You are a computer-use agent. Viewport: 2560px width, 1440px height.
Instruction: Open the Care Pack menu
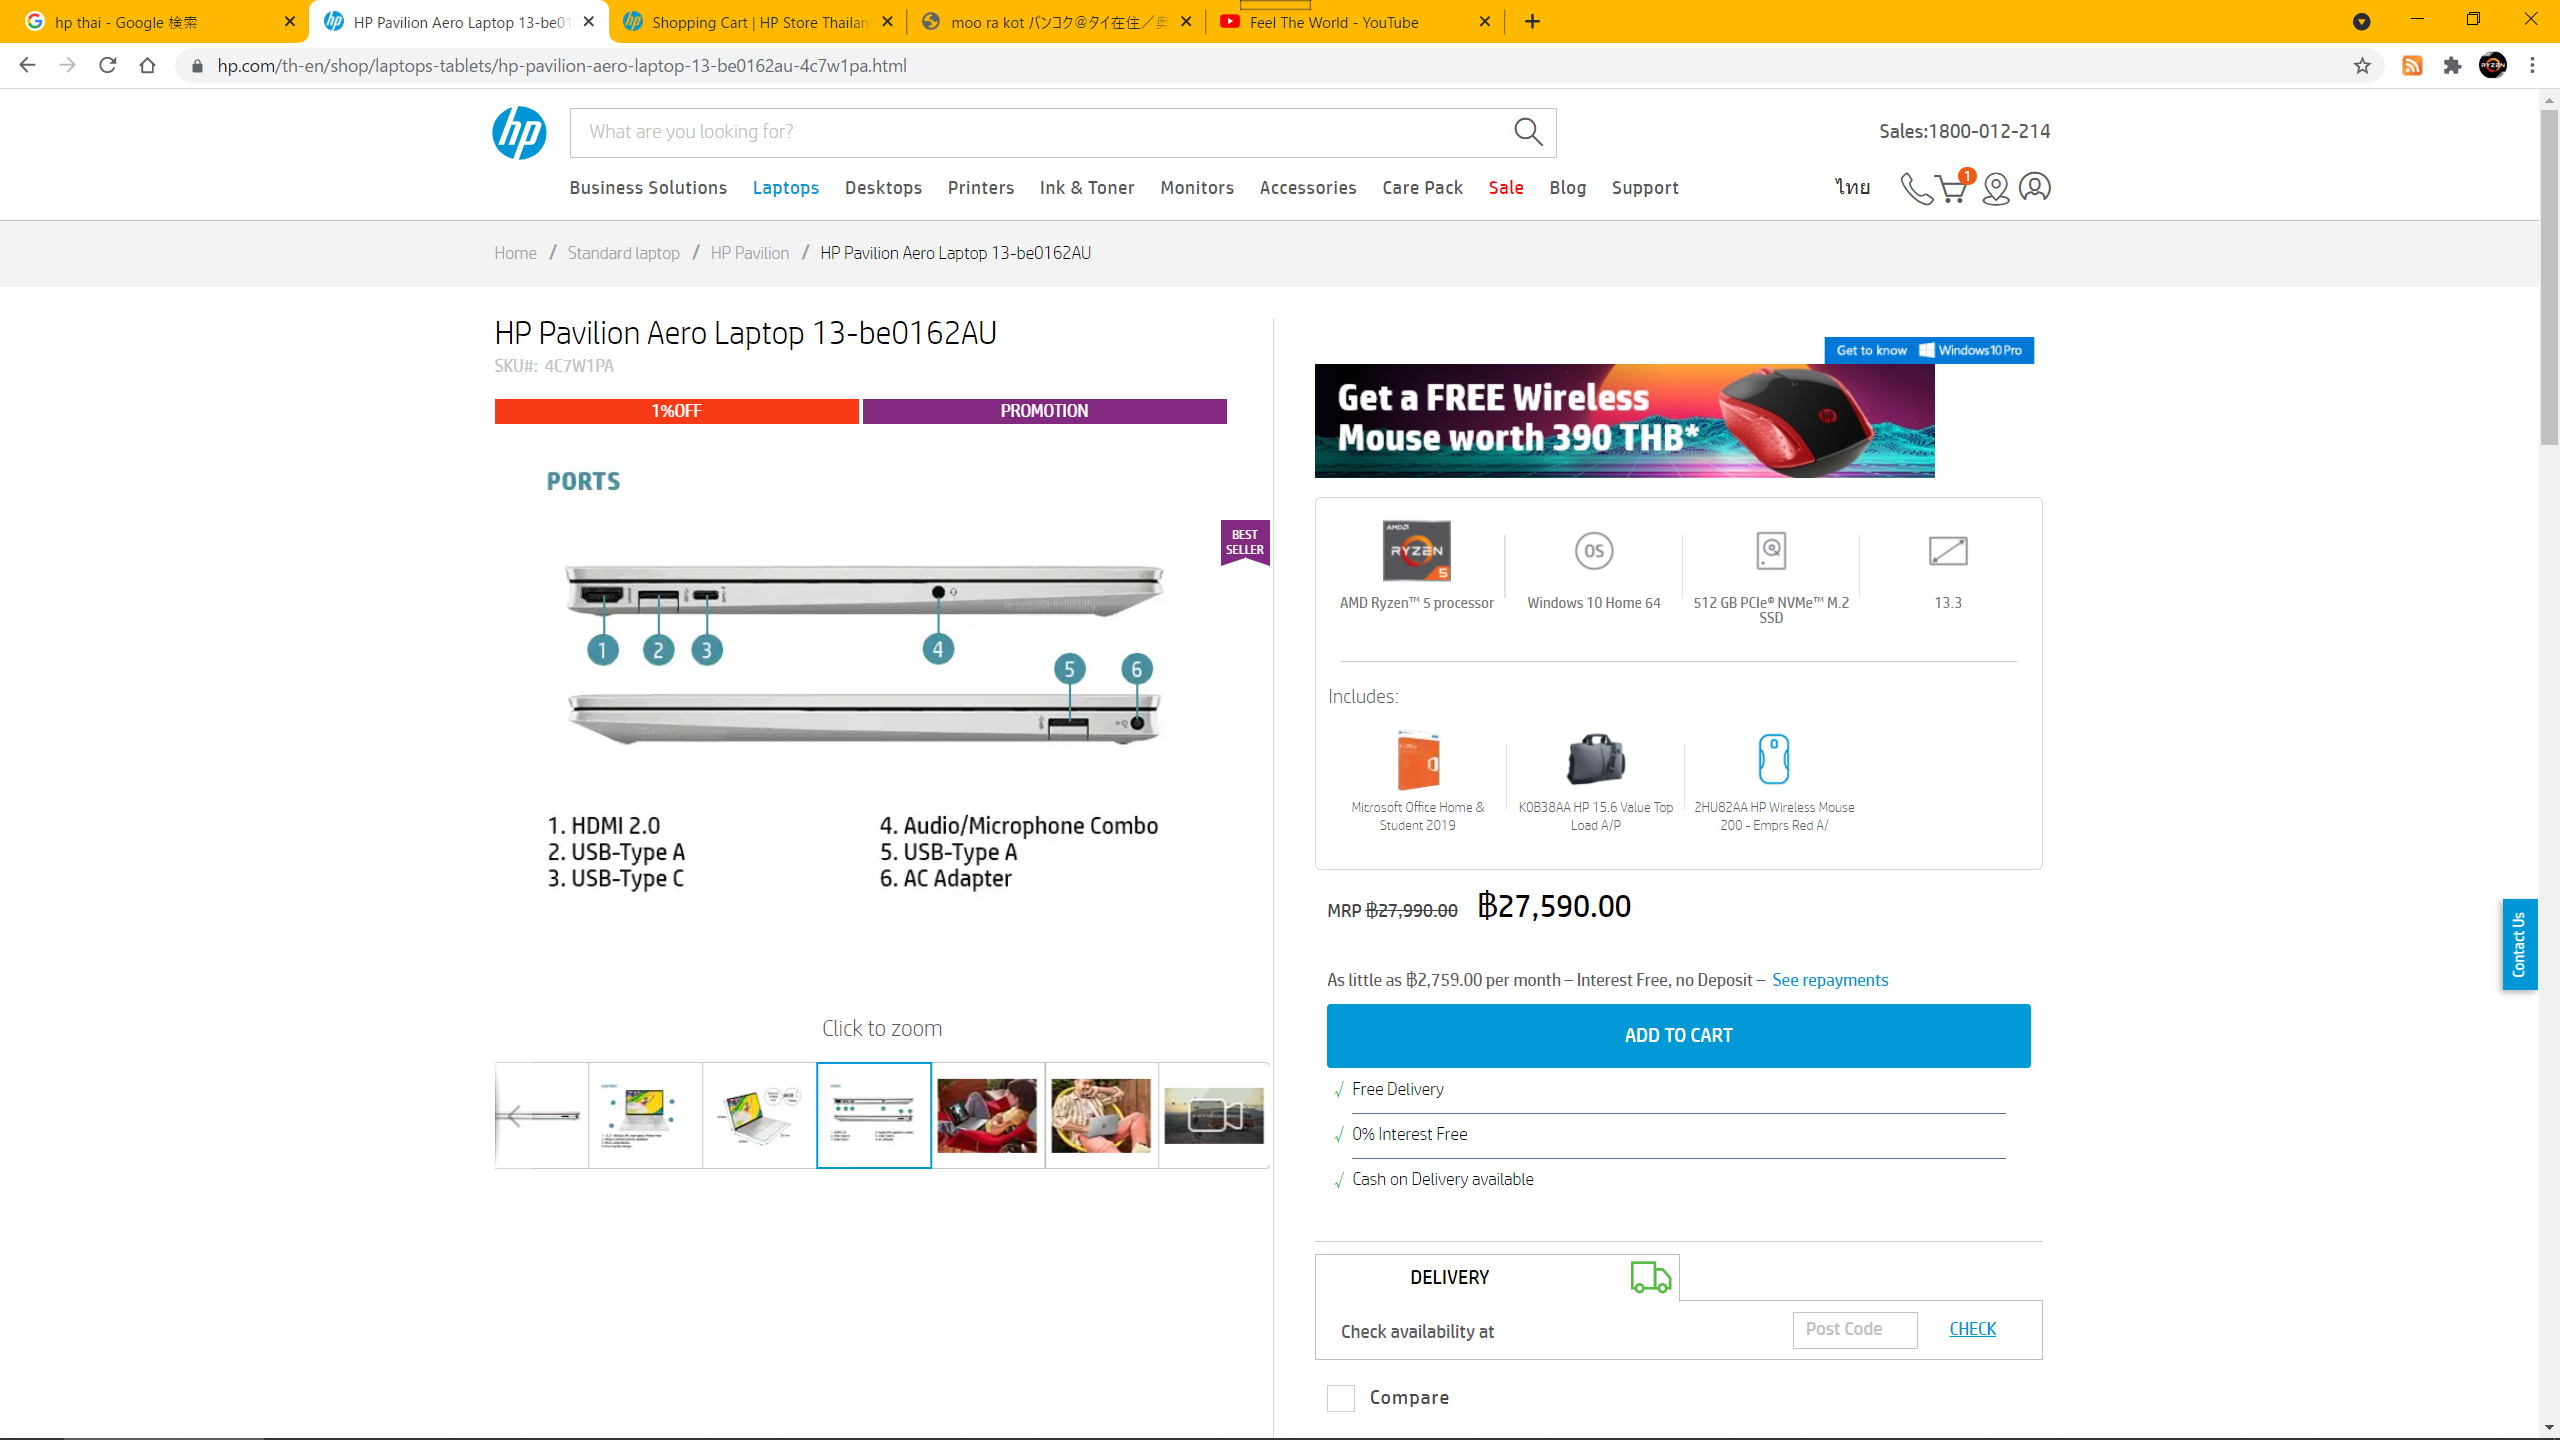click(1422, 188)
